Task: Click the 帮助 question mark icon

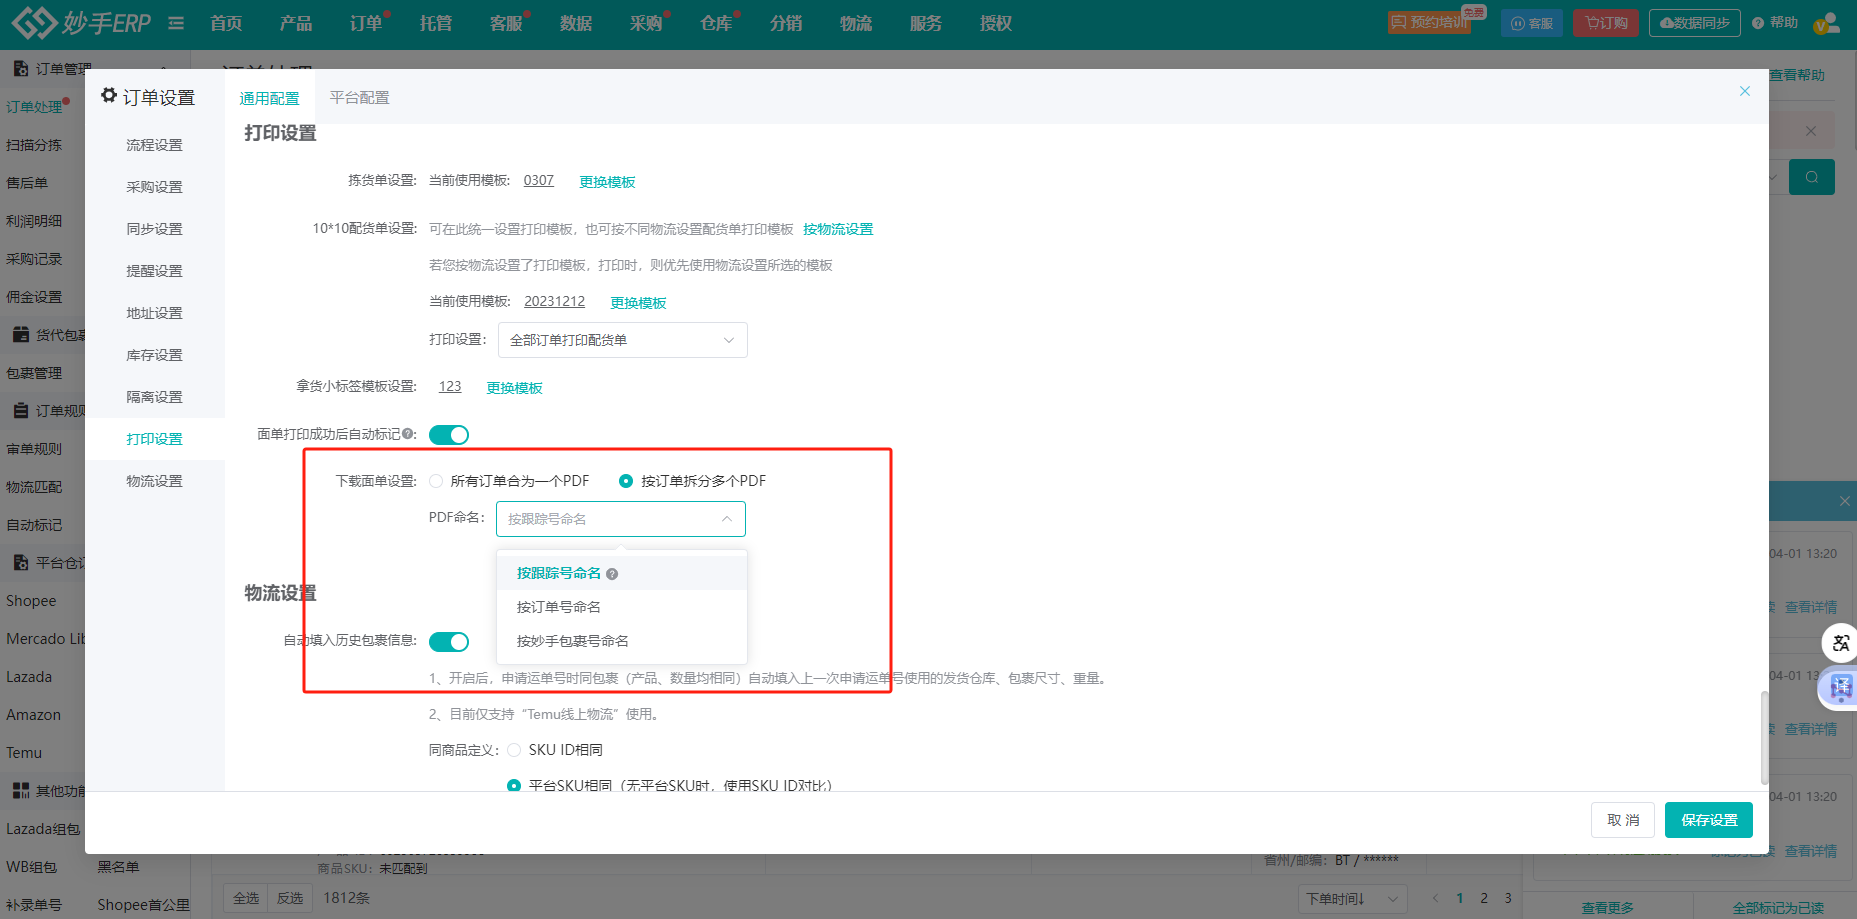Action: pyautogui.click(x=1758, y=23)
